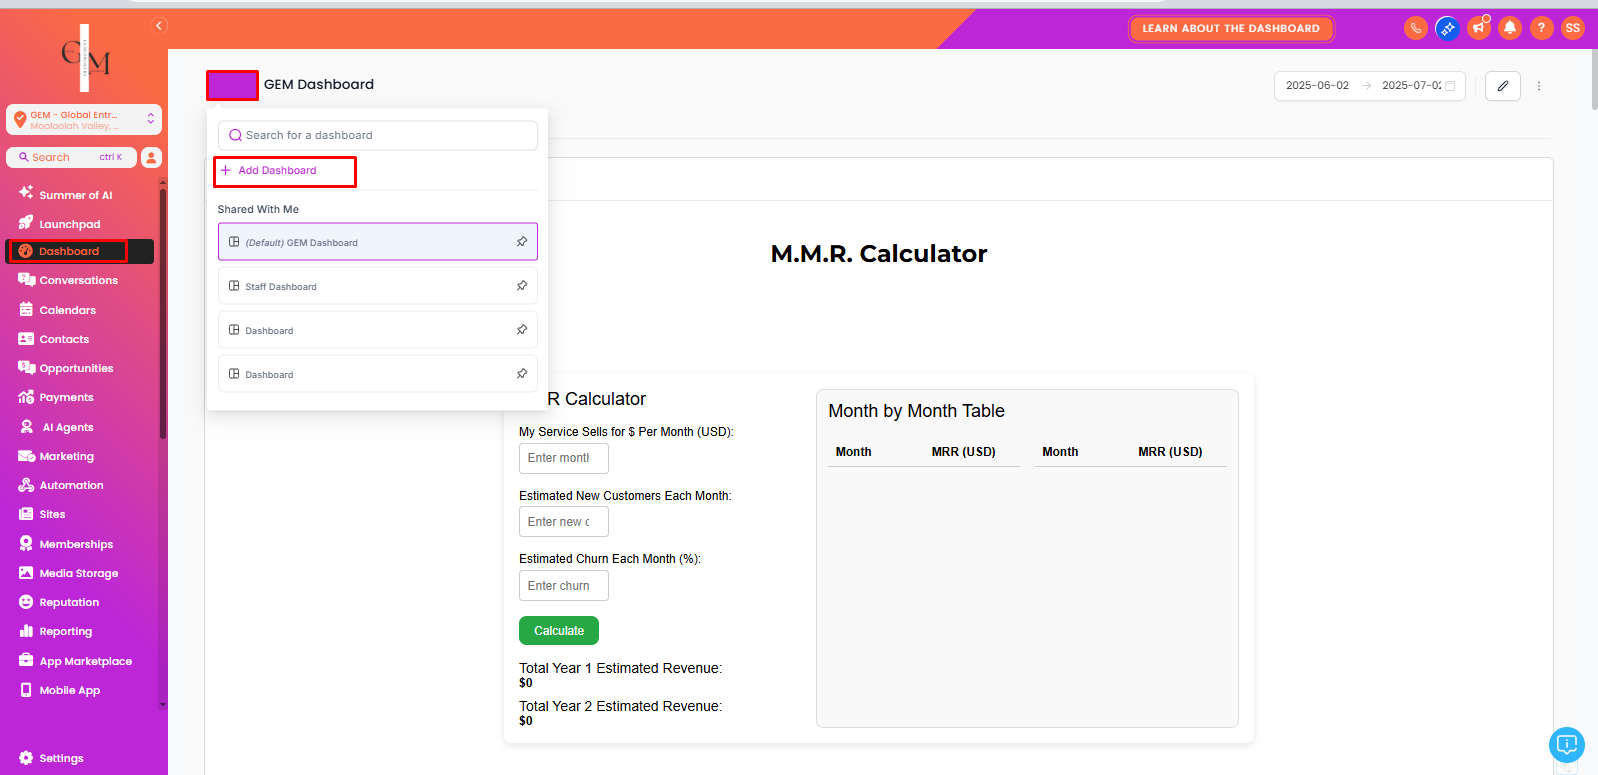
Task: Pin the Staff Dashboard
Action: (522, 286)
